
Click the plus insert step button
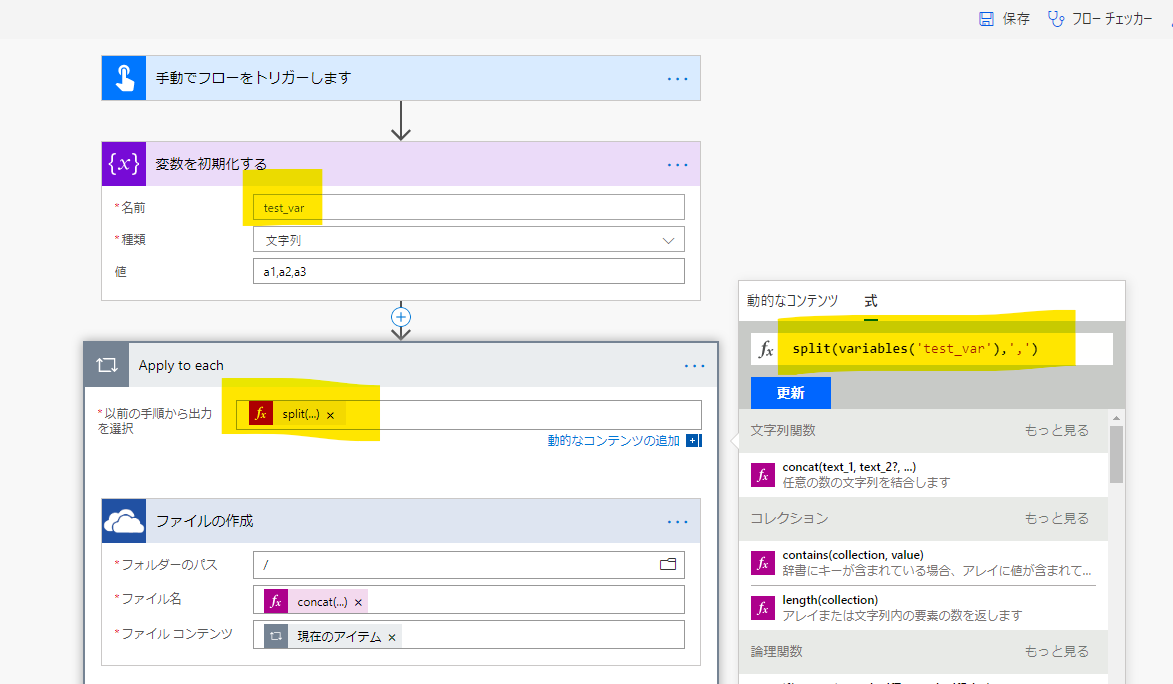(x=401, y=316)
